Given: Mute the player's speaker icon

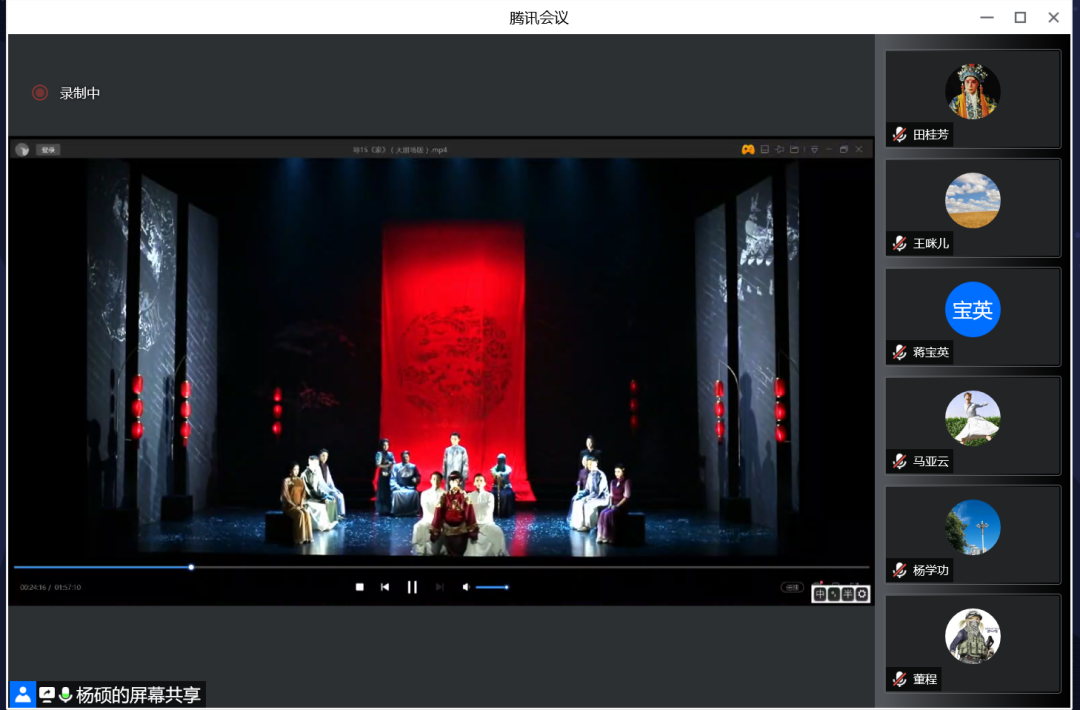Looking at the screenshot, I should point(466,587).
